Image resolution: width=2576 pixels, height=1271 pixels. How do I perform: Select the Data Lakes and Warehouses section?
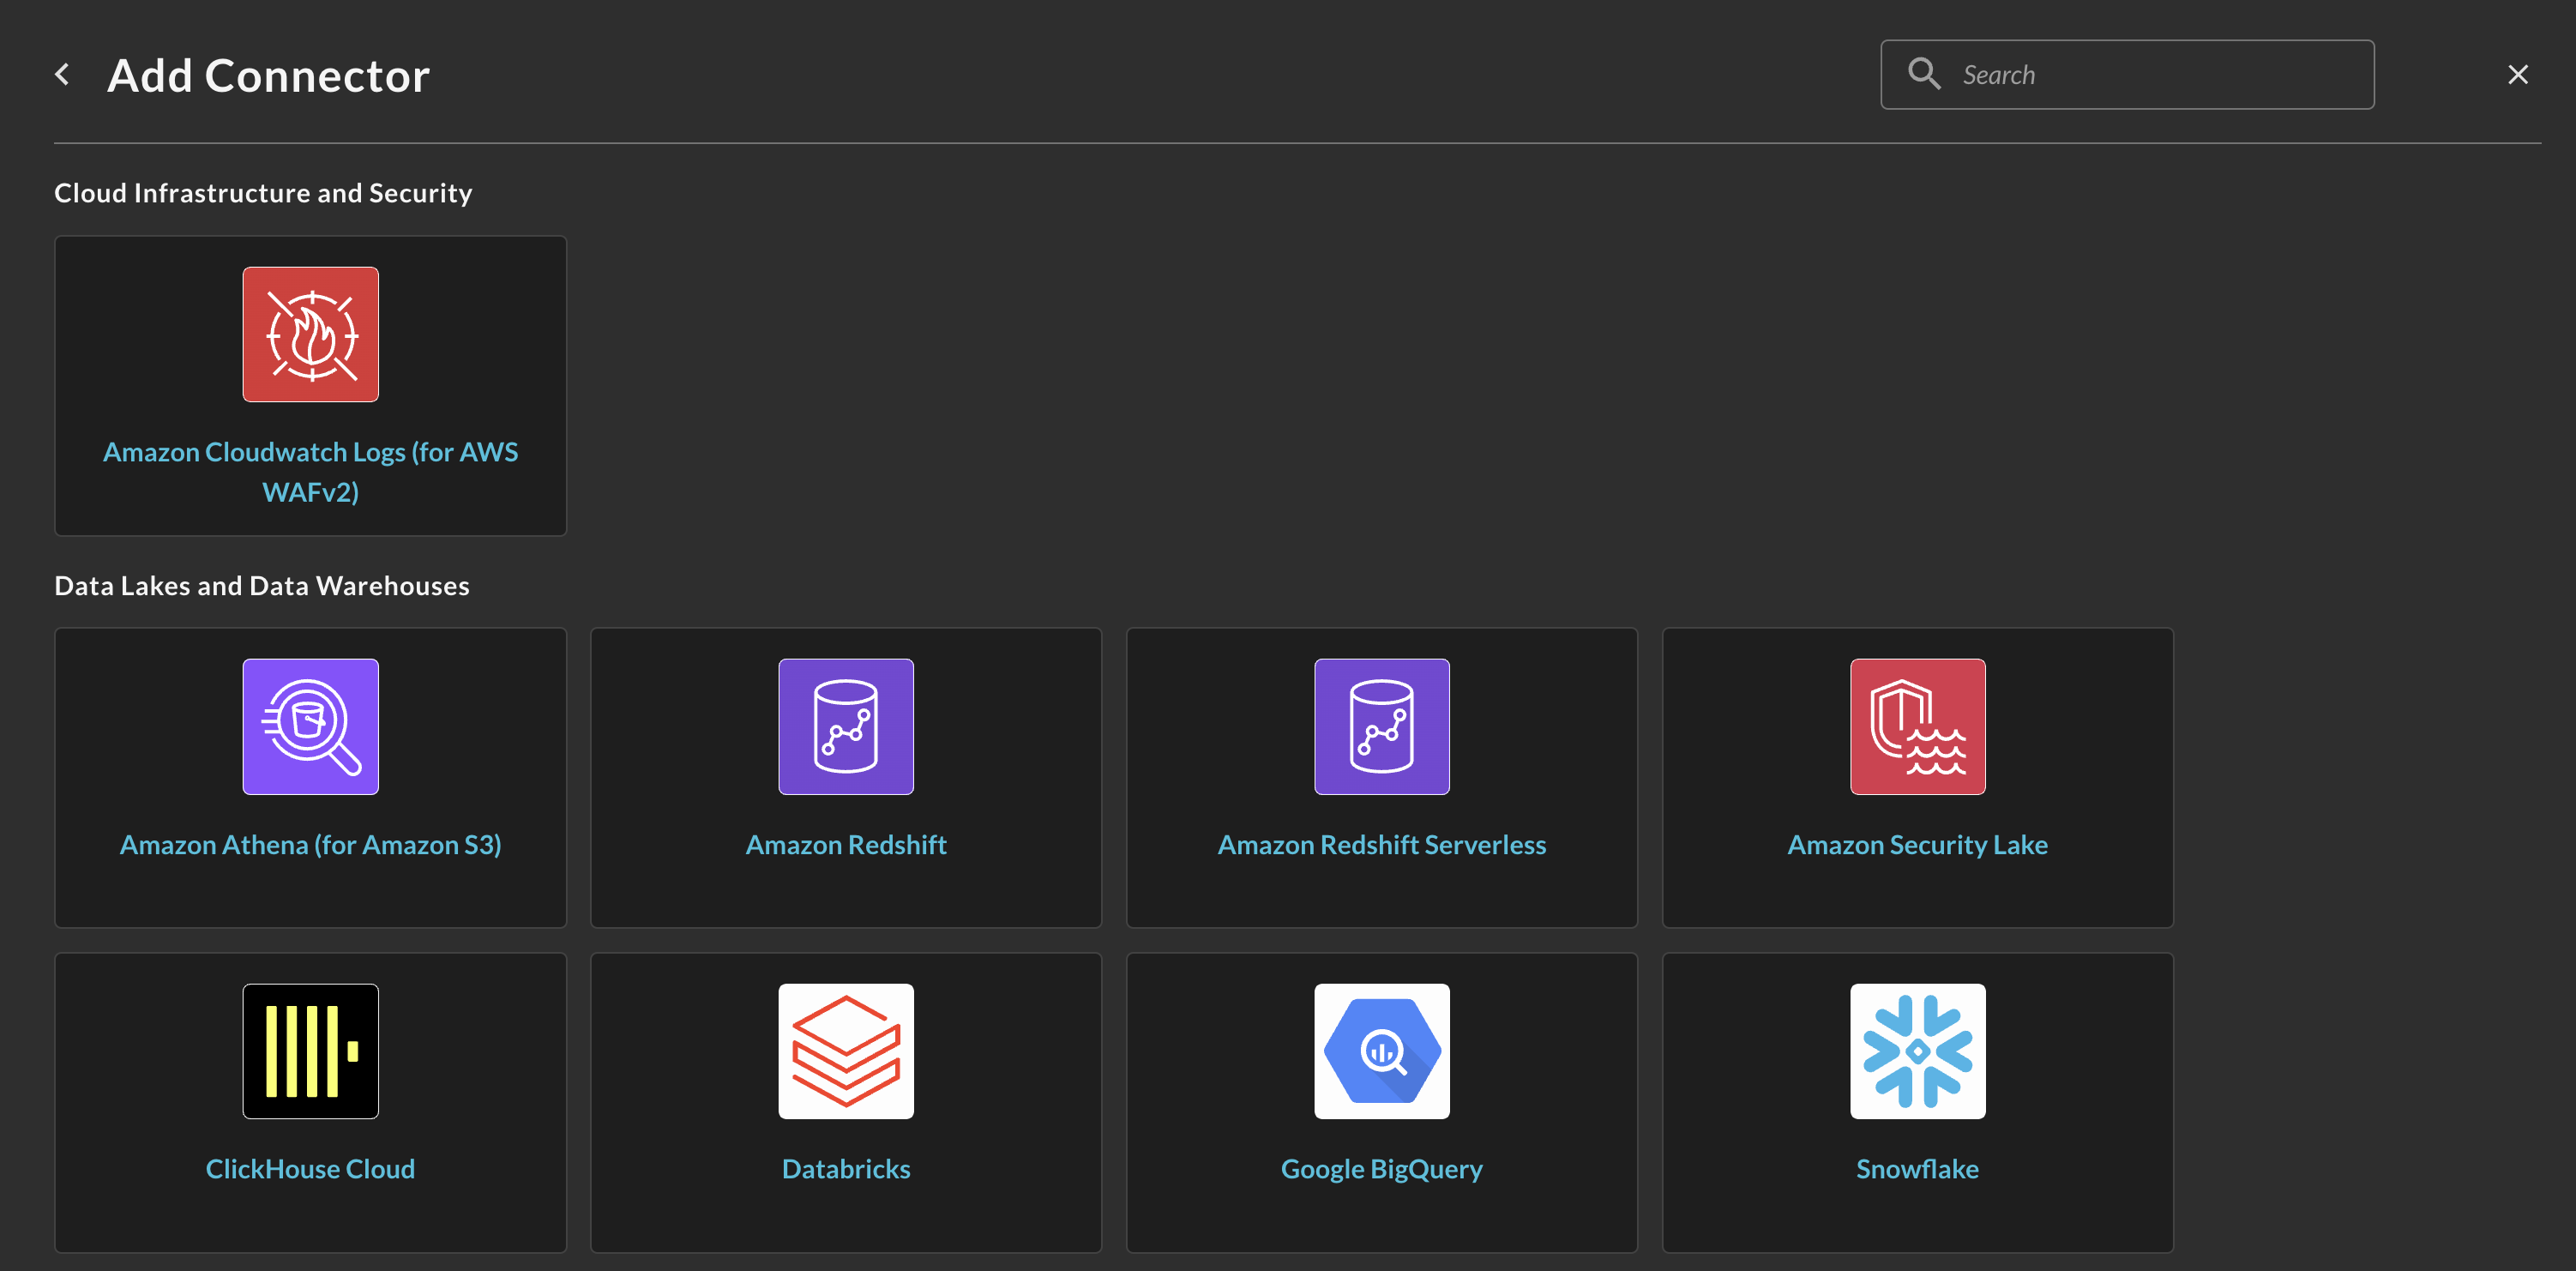click(x=262, y=585)
